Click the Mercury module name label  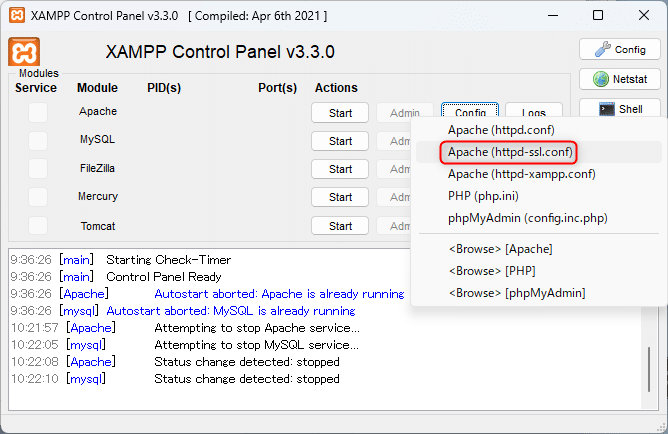pyautogui.click(x=98, y=196)
